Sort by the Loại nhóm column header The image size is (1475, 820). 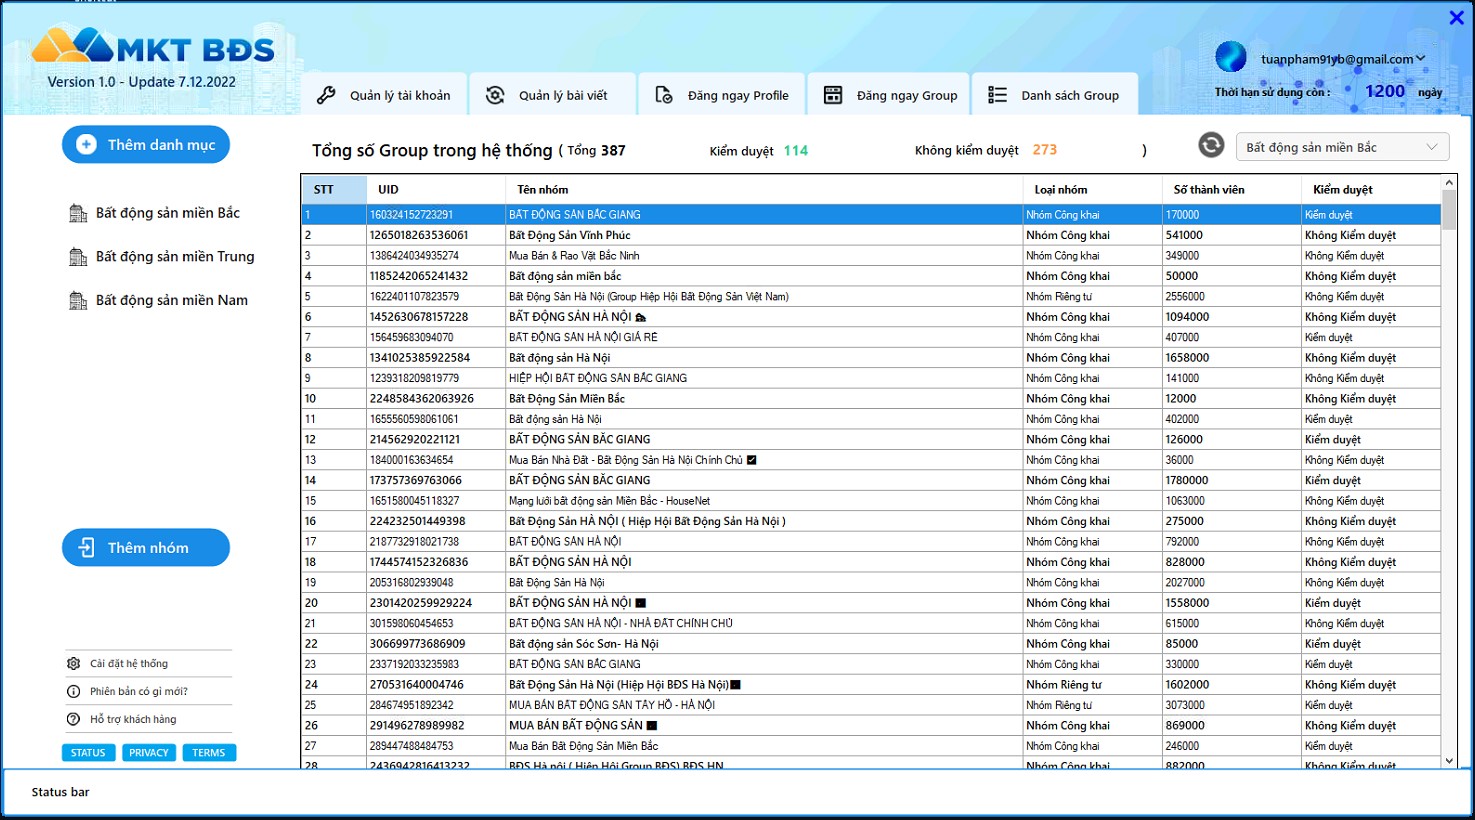pyautogui.click(x=1092, y=189)
